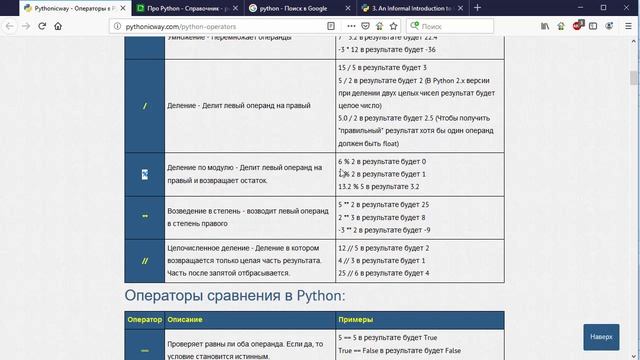Click text '5.0 / 2 в результате будет 2.5'
The image size is (640, 360).
coord(385,118)
